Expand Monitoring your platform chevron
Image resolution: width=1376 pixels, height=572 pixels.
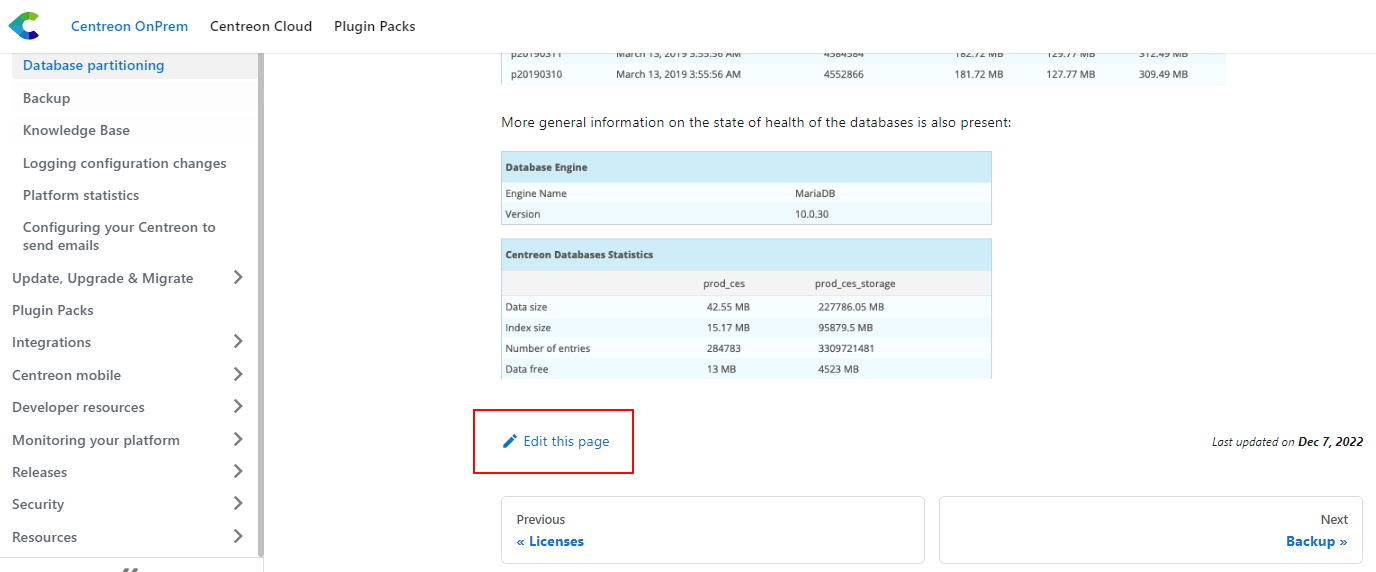(x=238, y=440)
